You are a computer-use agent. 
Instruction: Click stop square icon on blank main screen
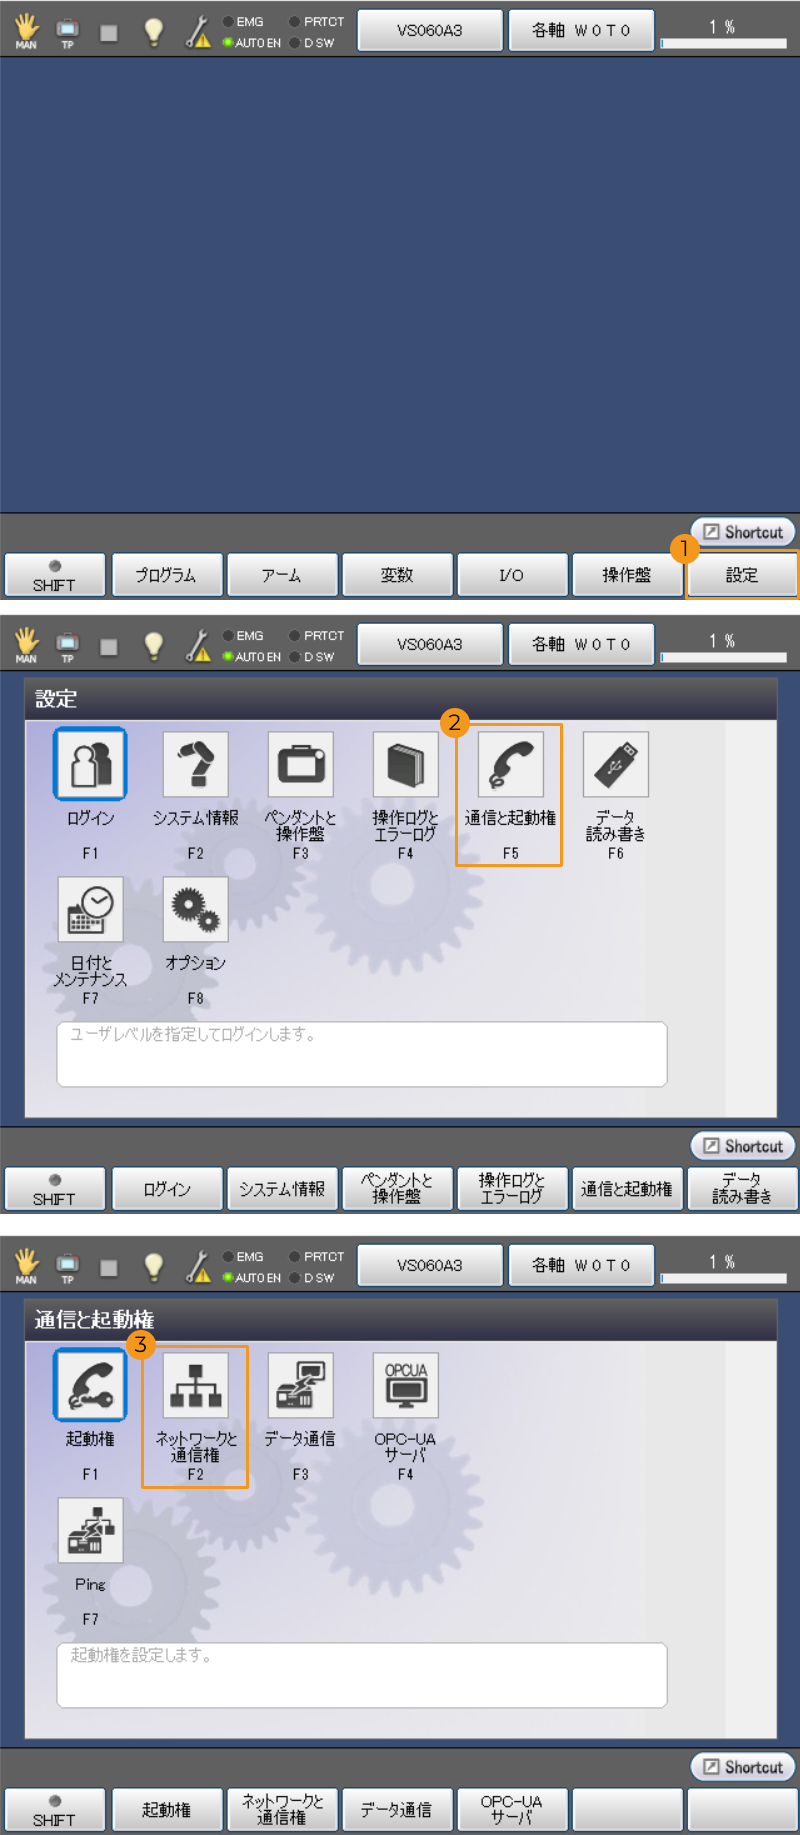click(x=109, y=33)
